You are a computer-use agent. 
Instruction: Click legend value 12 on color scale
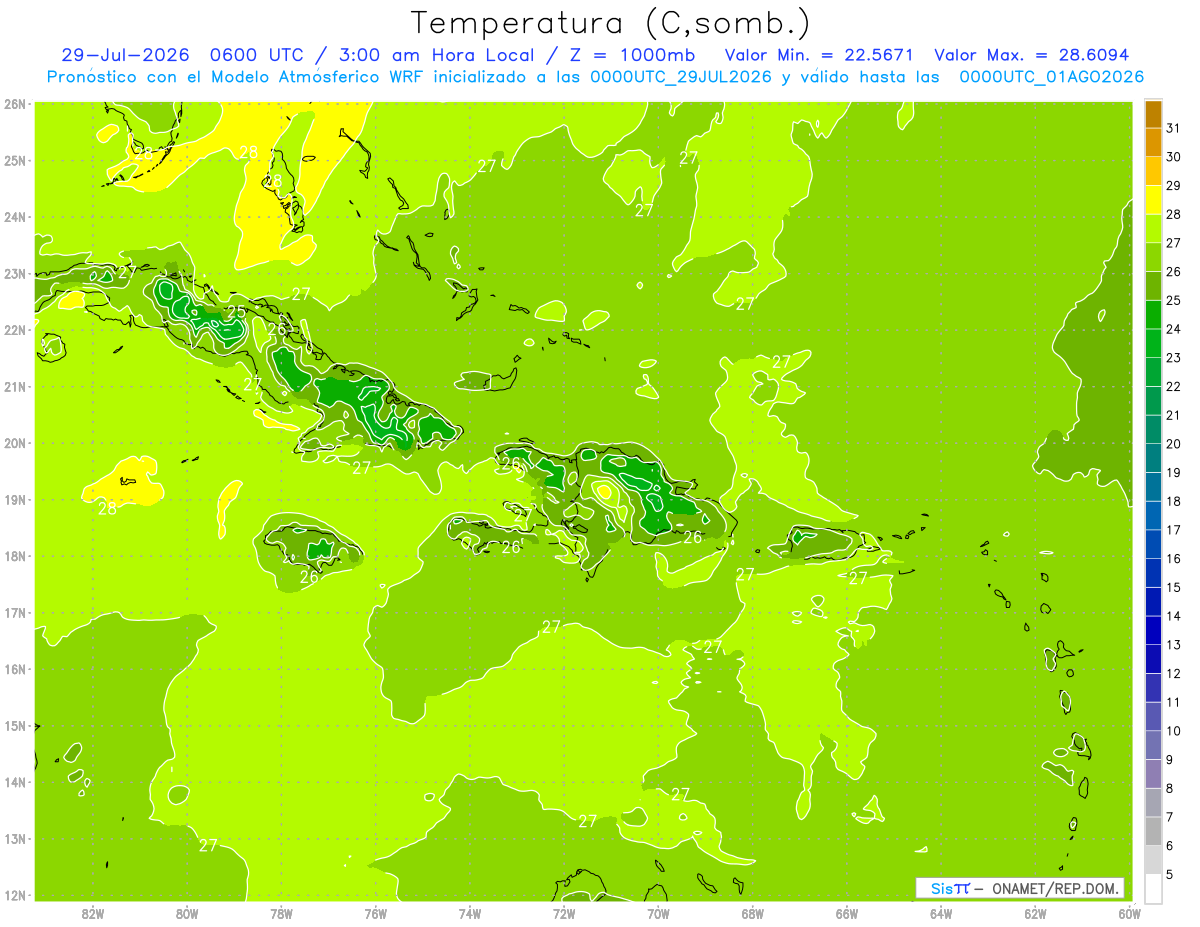(x=1173, y=673)
